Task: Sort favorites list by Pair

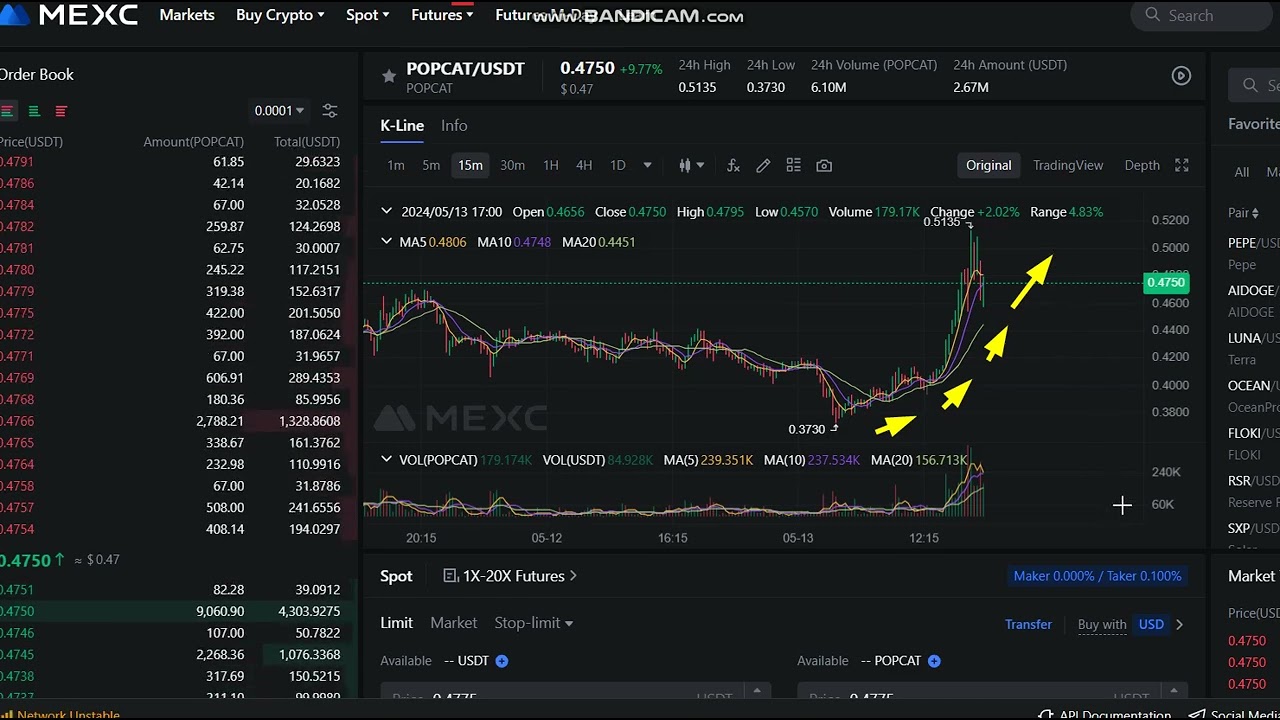Action: [x=1243, y=213]
